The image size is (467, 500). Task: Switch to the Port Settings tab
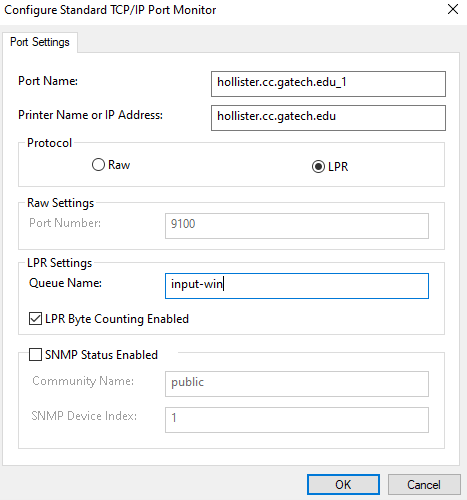(x=40, y=42)
